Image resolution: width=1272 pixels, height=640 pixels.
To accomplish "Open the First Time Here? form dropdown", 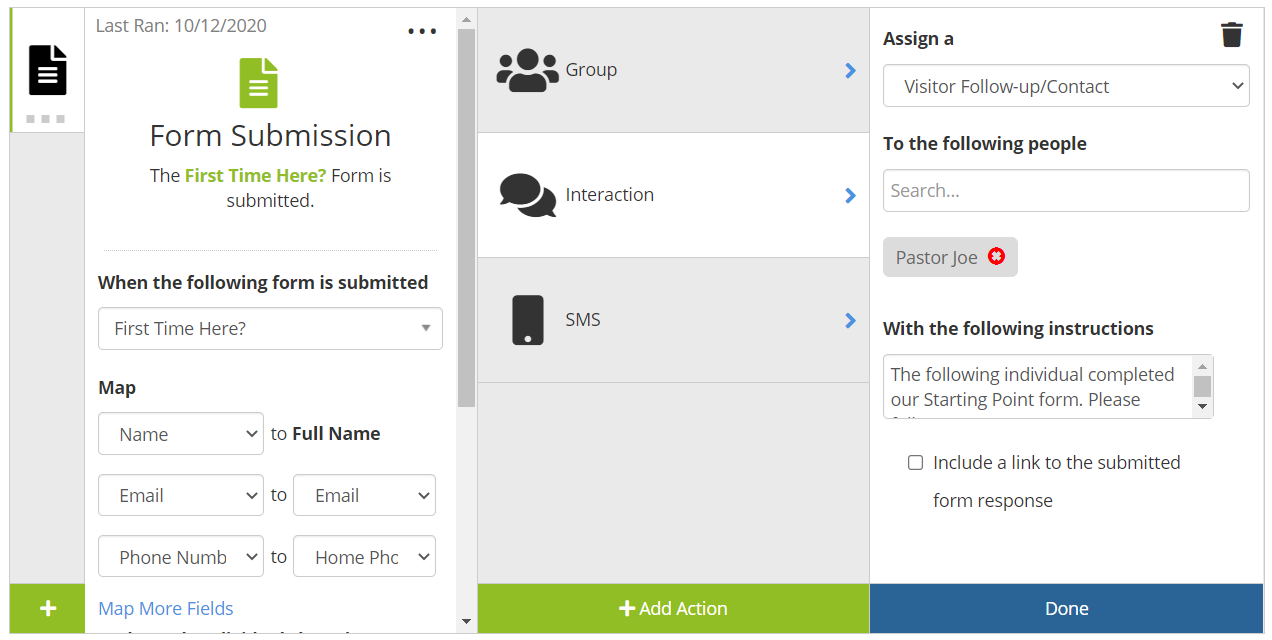I will [270, 329].
